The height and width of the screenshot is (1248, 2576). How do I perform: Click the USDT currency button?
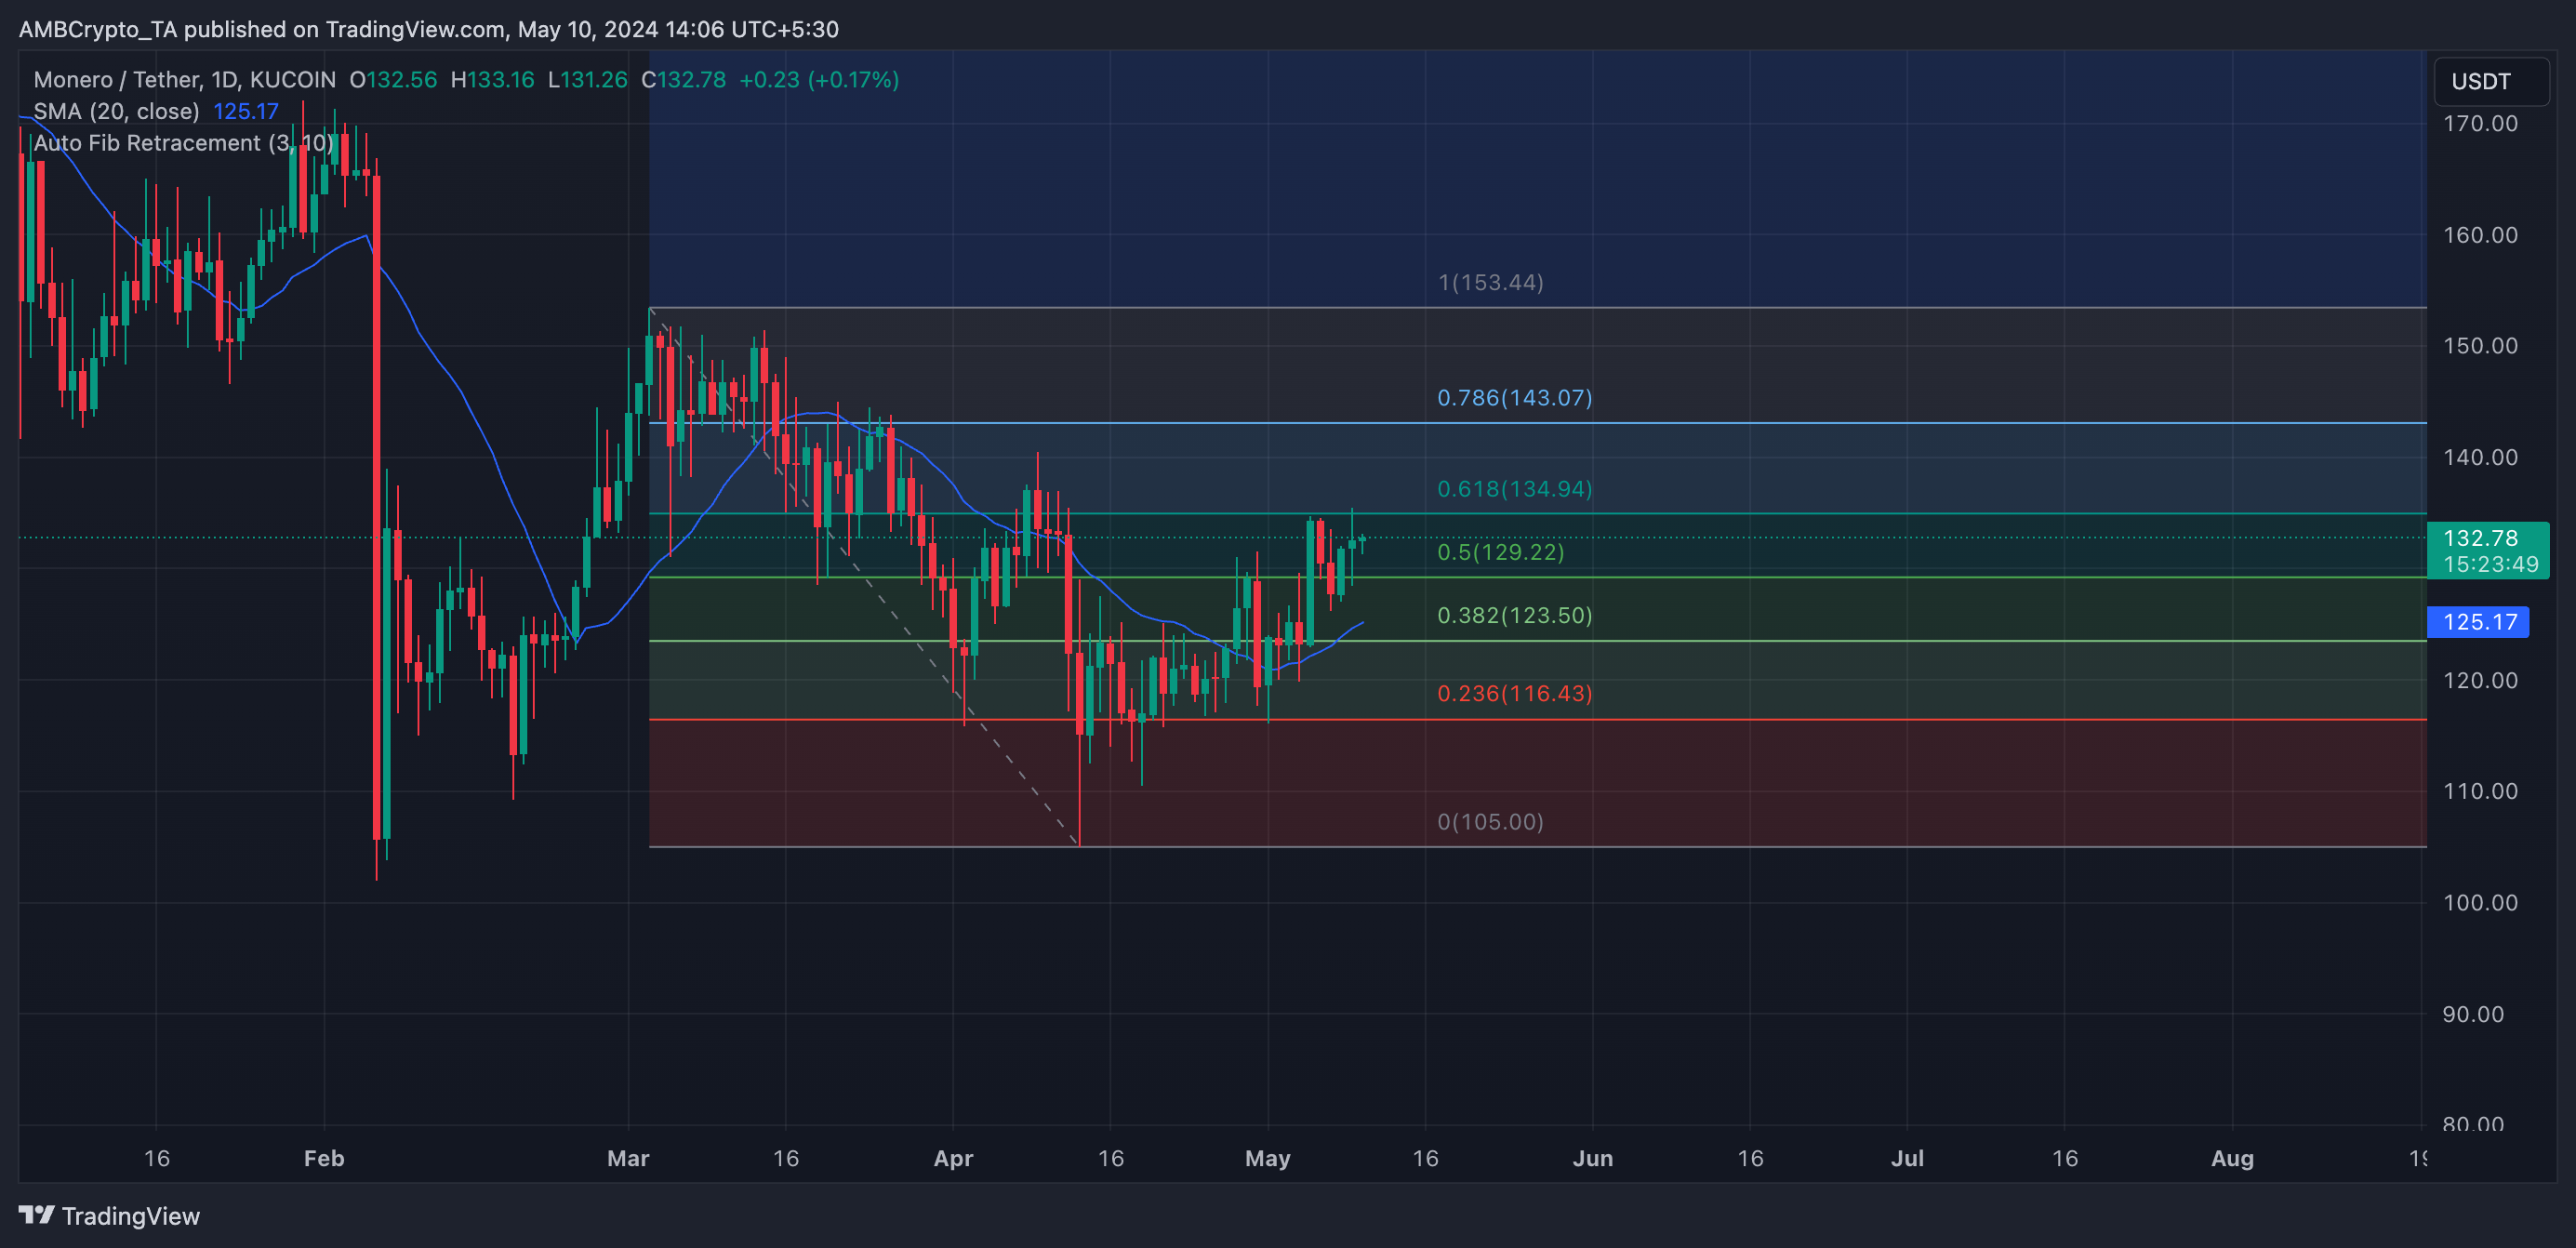pyautogui.click(x=2490, y=81)
